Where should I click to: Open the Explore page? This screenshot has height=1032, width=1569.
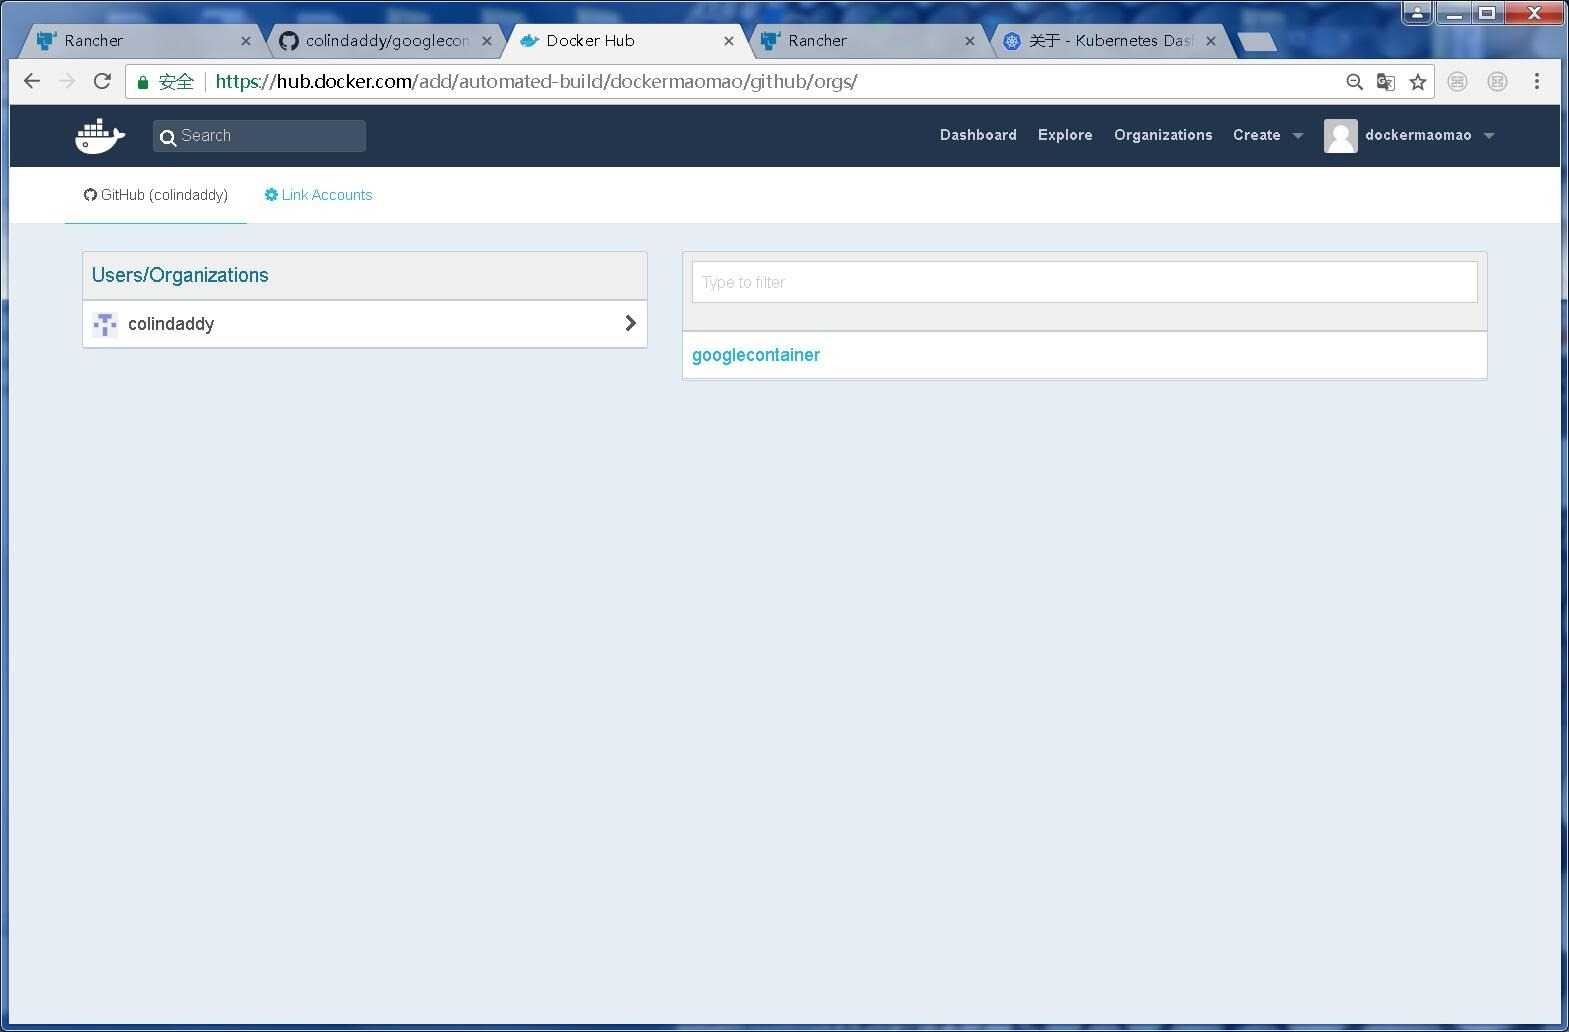click(1065, 135)
